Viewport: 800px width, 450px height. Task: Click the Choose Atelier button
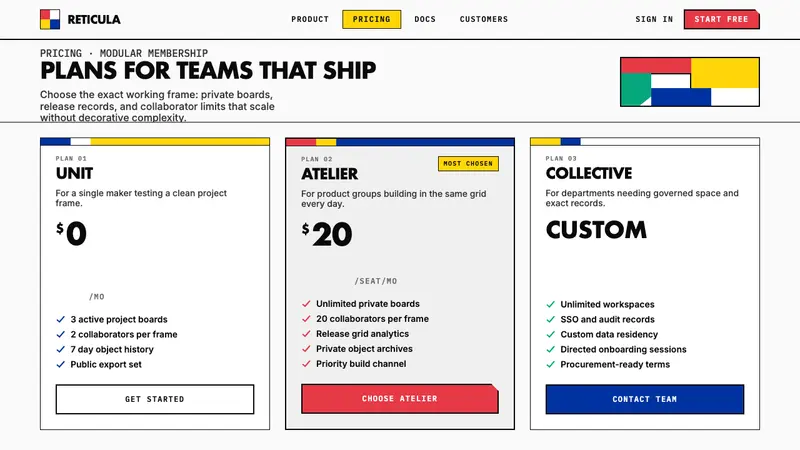click(x=399, y=398)
